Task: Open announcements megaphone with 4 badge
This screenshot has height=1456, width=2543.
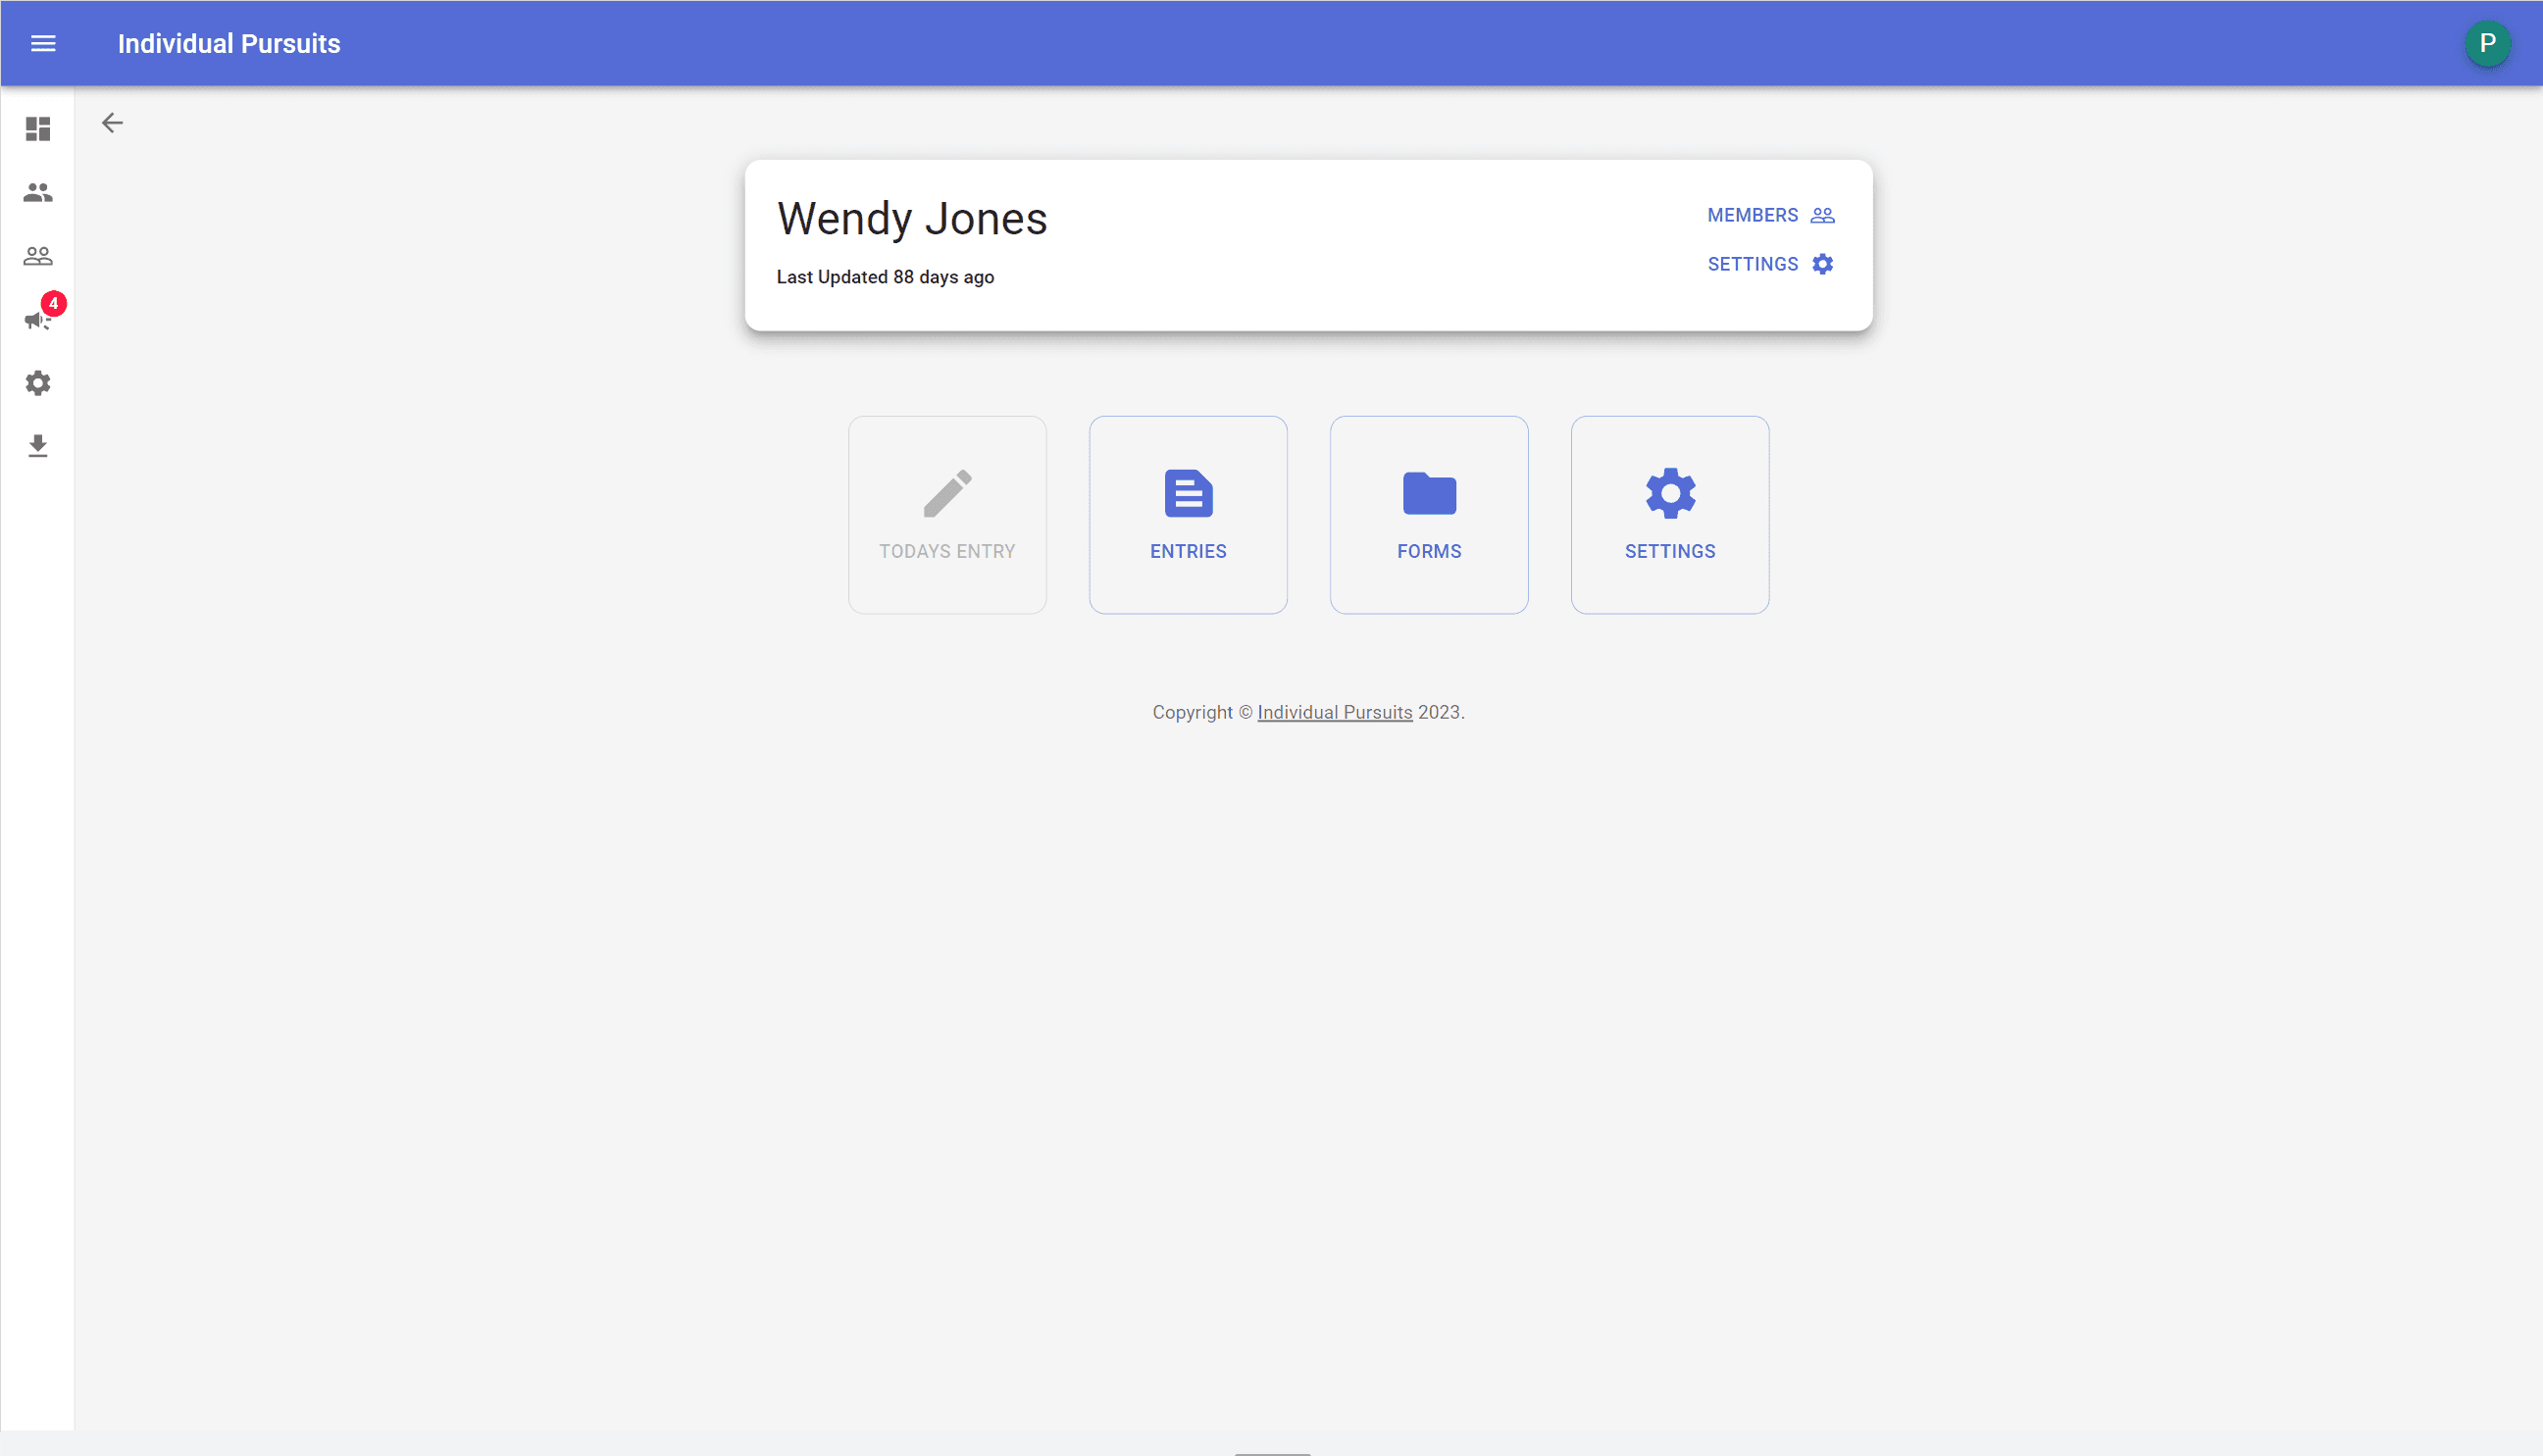Action: click(38, 320)
